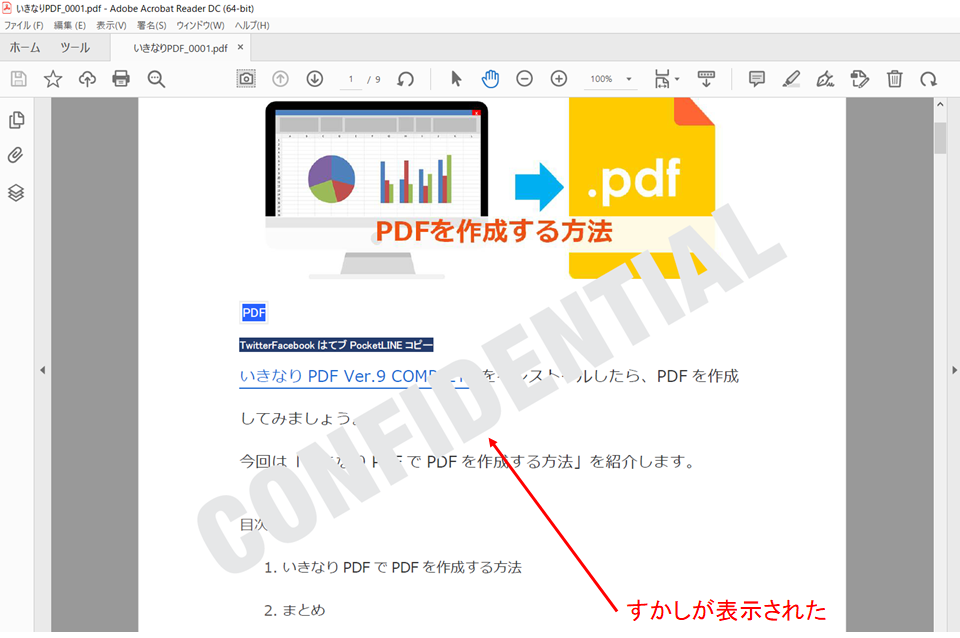Expand the fit page options arrow
Image resolution: width=960 pixels, height=638 pixels.
click(677, 79)
